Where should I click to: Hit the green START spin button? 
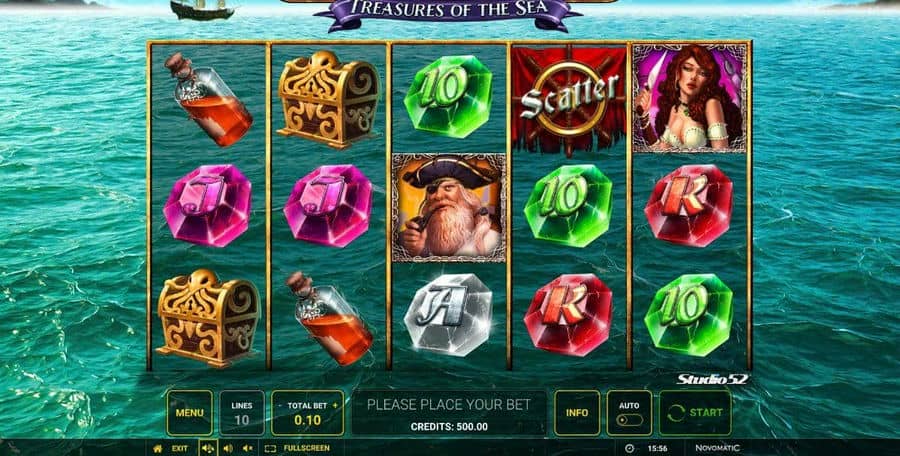(x=695, y=412)
